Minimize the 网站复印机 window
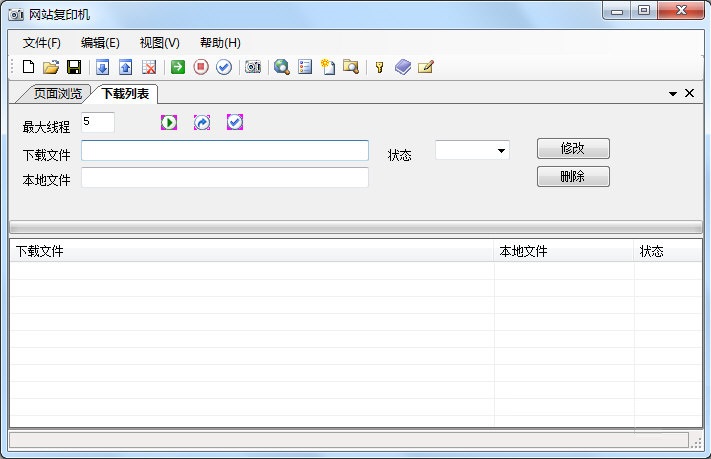The height and width of the screenshot is (459, 711). tap(617, 11)
